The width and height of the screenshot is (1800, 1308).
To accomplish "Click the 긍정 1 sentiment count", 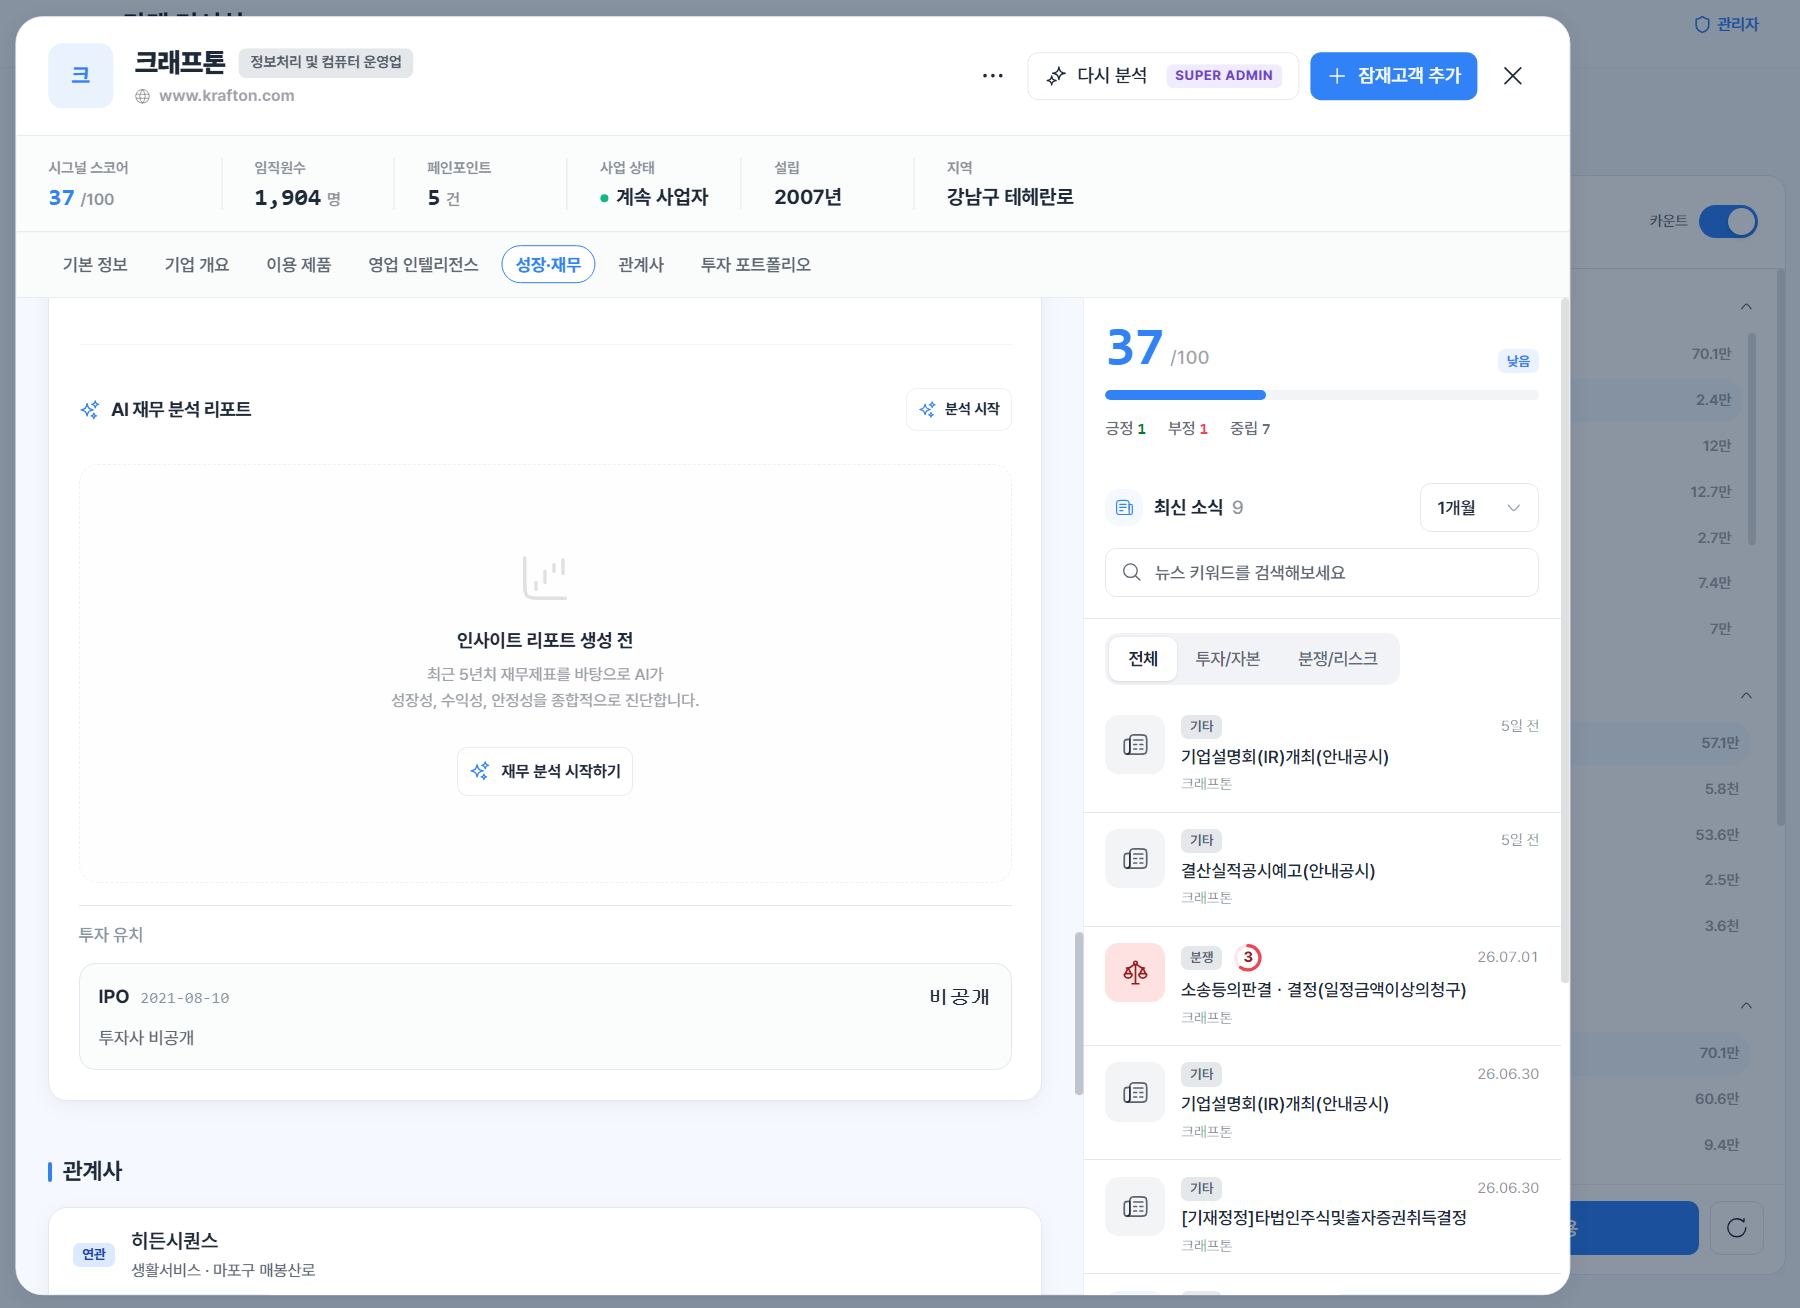I will (1125, 429).
